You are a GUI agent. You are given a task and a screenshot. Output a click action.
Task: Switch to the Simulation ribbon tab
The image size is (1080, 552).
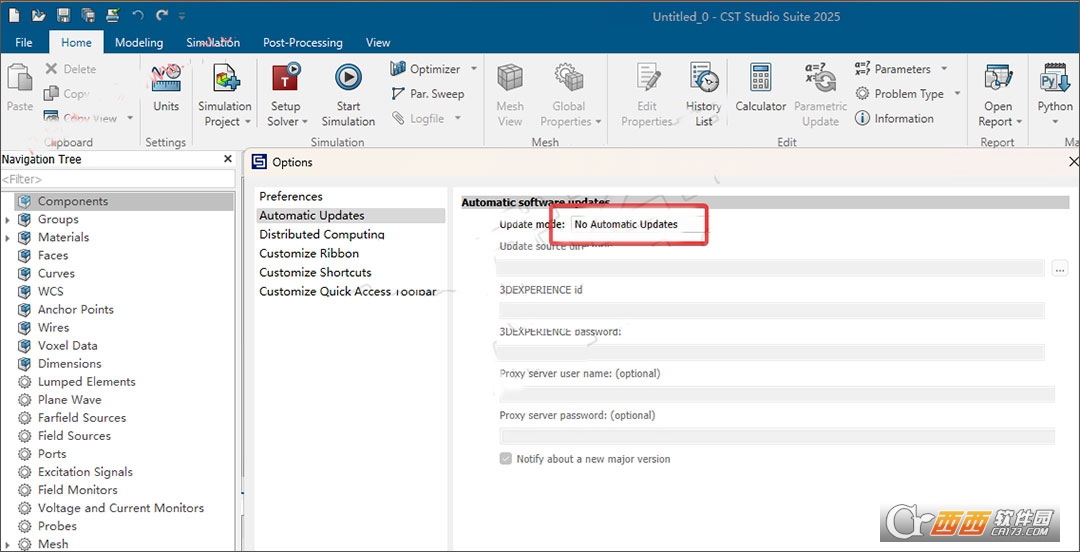(213, 42)
